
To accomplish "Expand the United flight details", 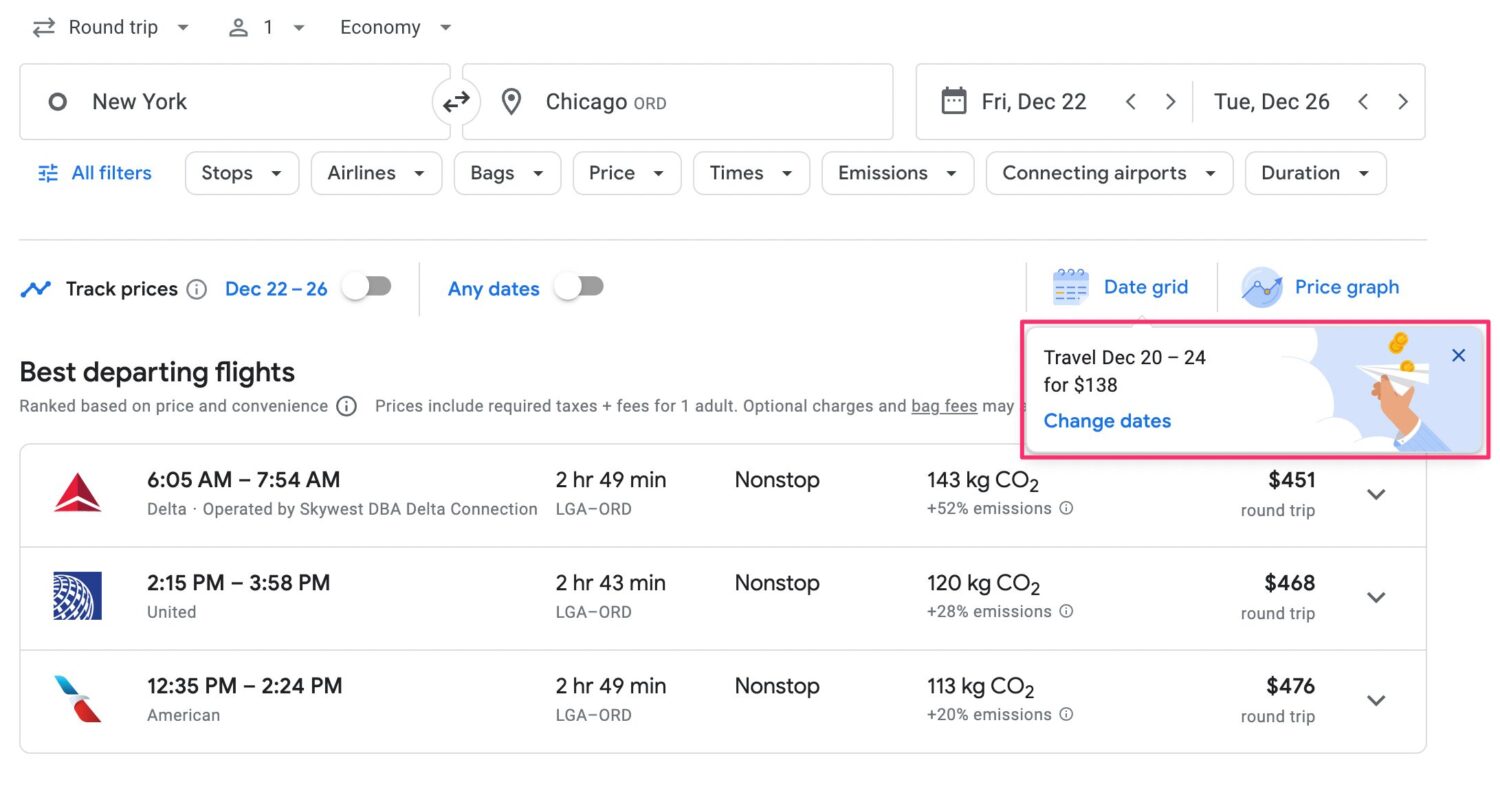I will tap(1376, 597).
